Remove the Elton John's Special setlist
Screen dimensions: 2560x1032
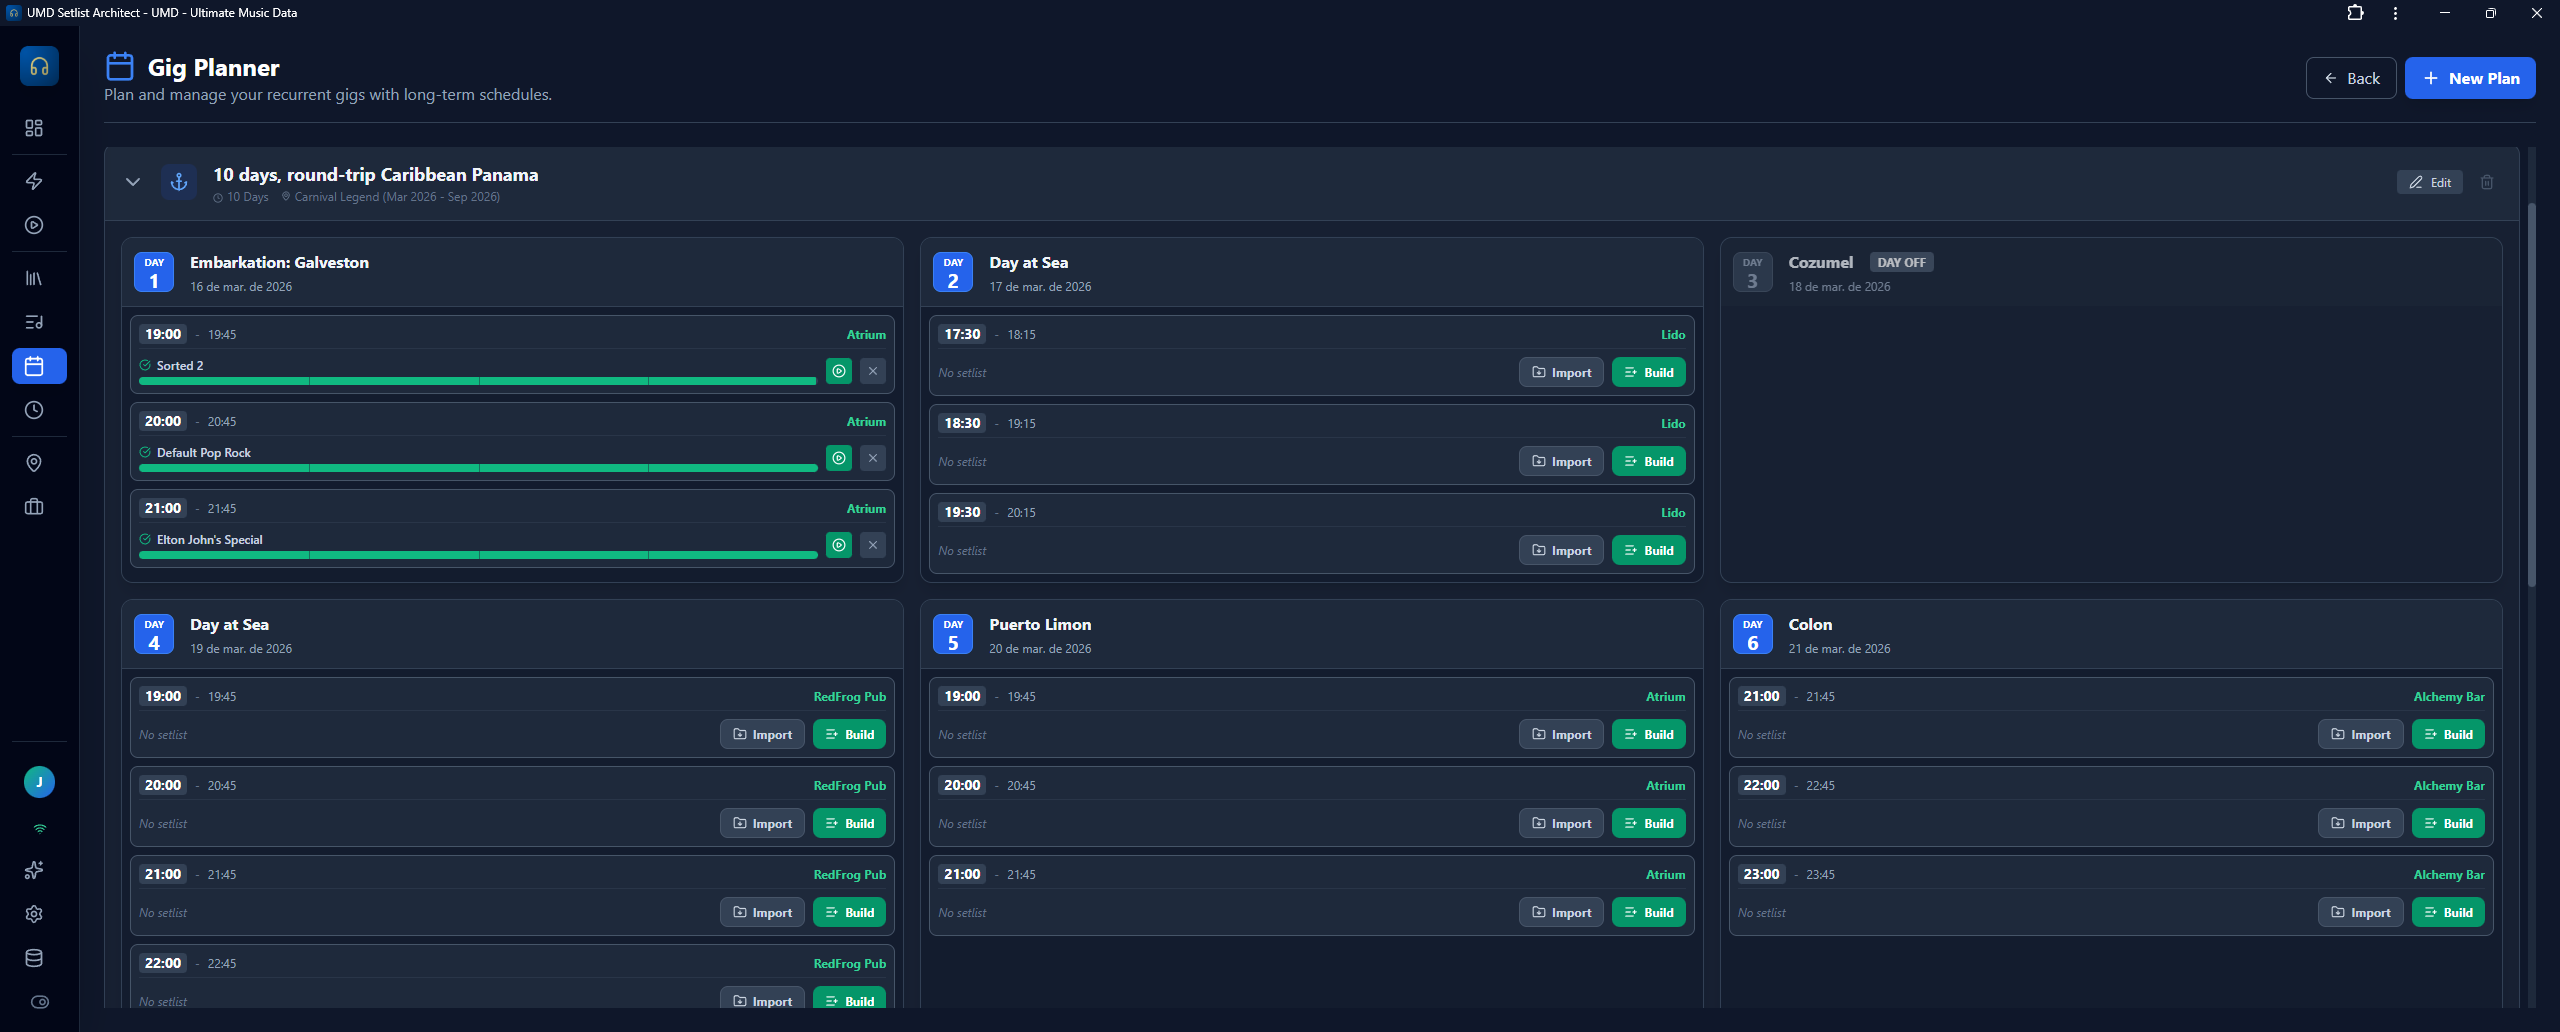872,545
